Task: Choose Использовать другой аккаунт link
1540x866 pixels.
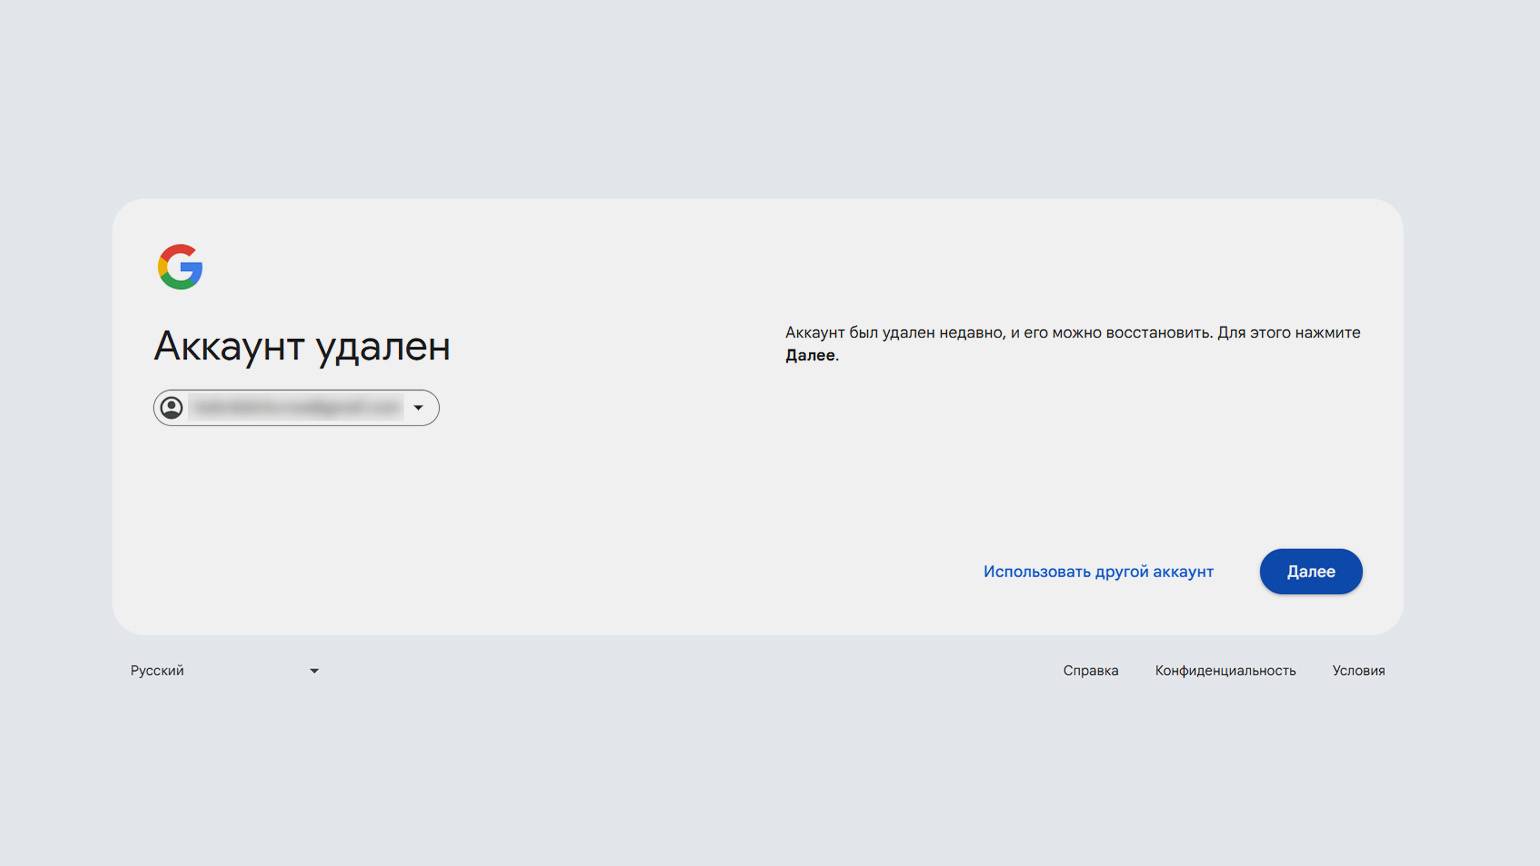Action: point(1098,571)
